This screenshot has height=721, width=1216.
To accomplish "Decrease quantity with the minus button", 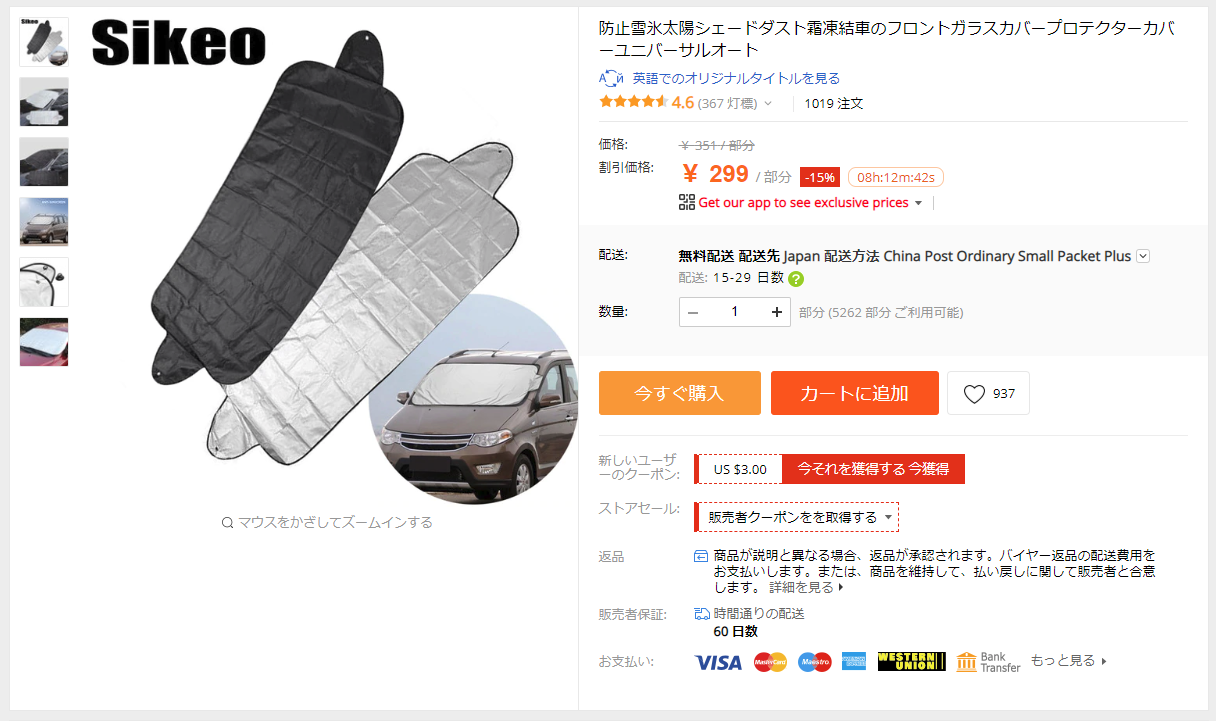I will point(693,312).
